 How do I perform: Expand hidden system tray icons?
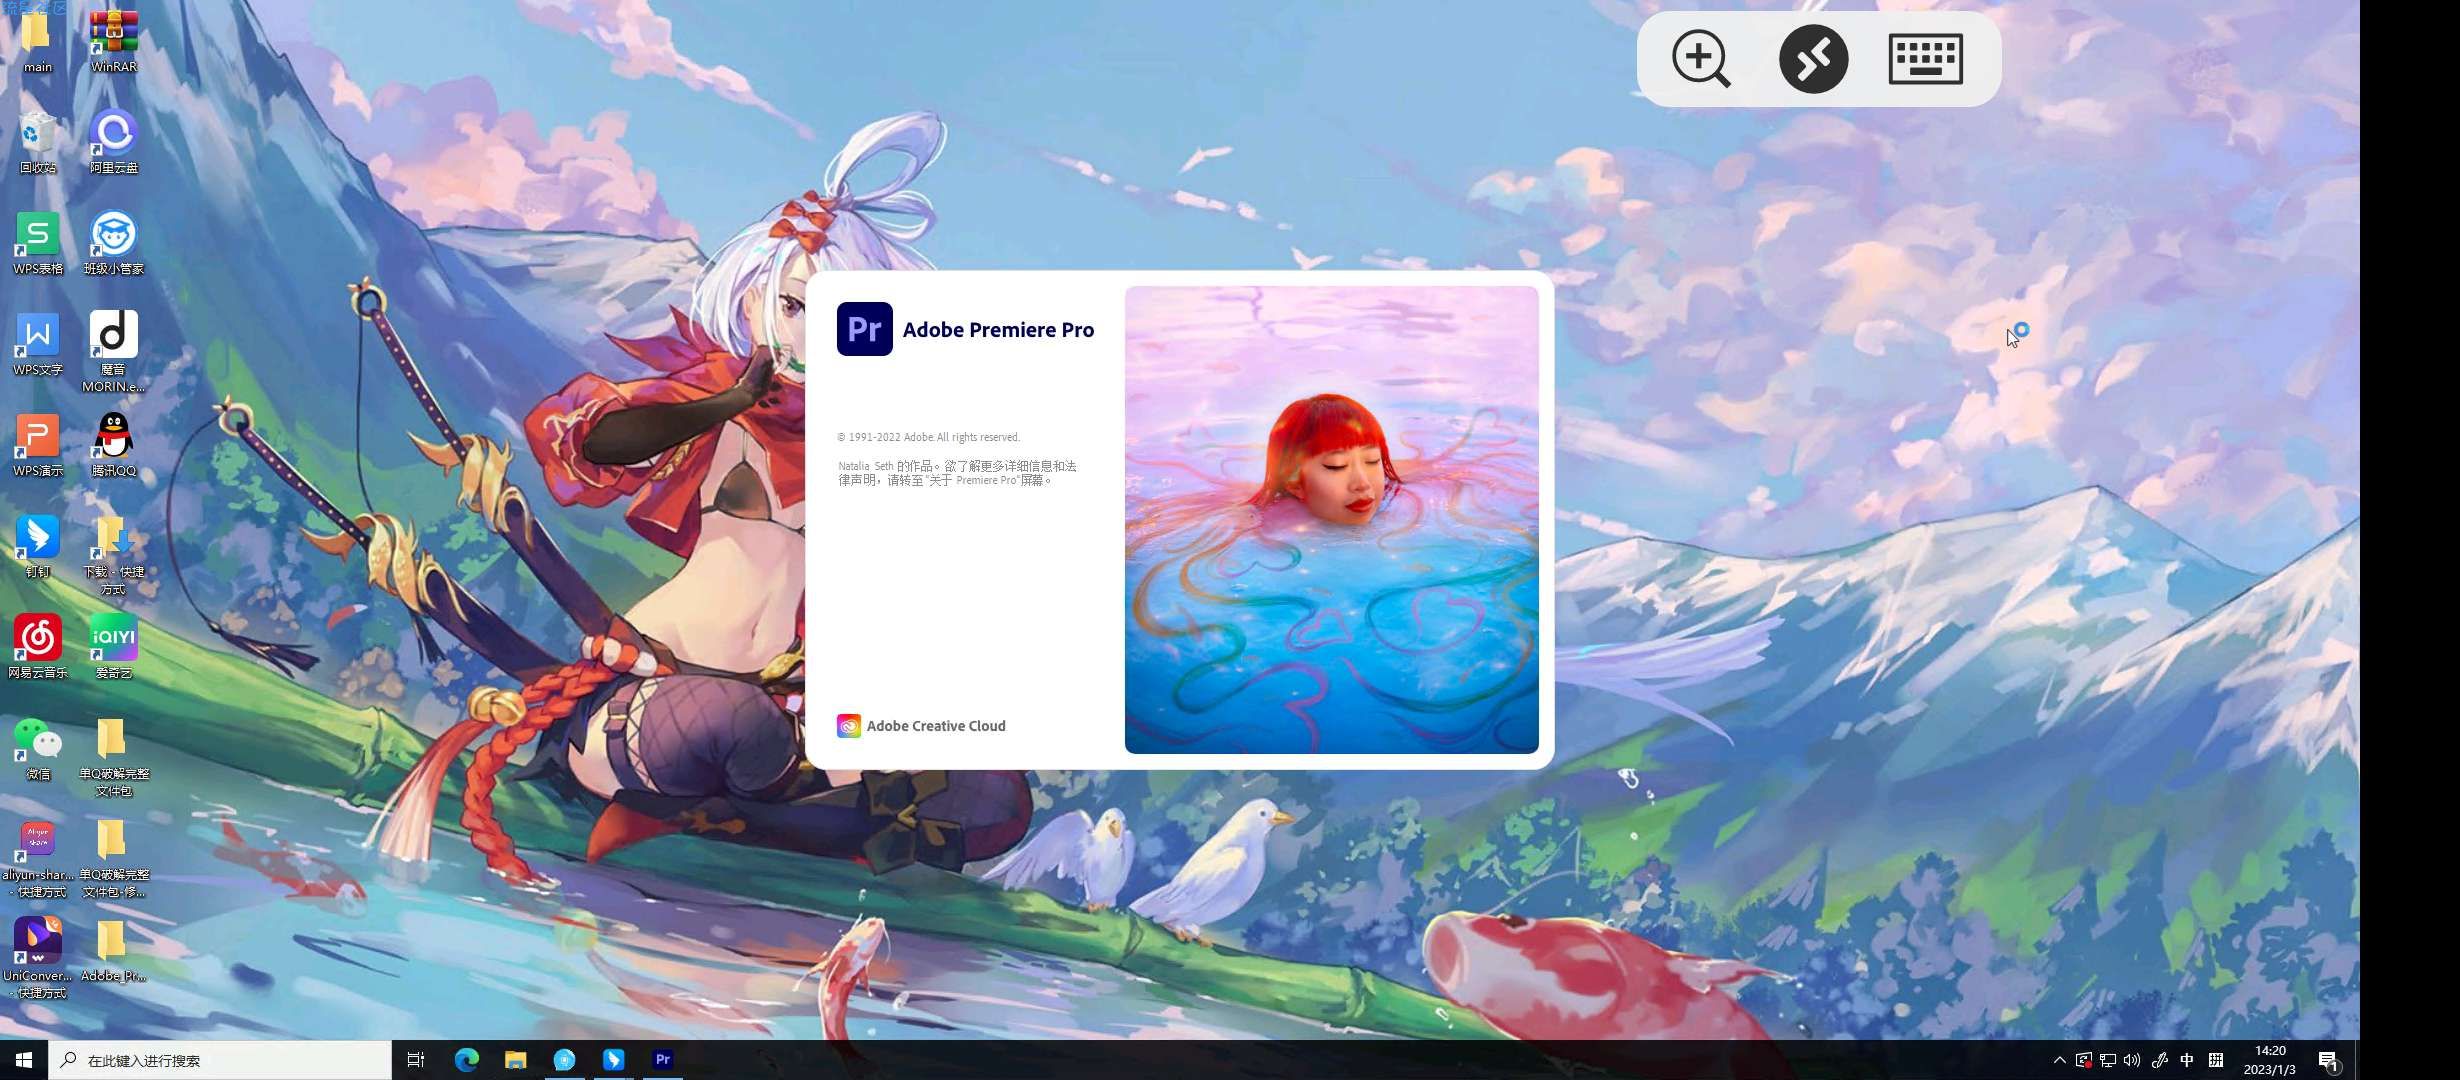2059,1060
